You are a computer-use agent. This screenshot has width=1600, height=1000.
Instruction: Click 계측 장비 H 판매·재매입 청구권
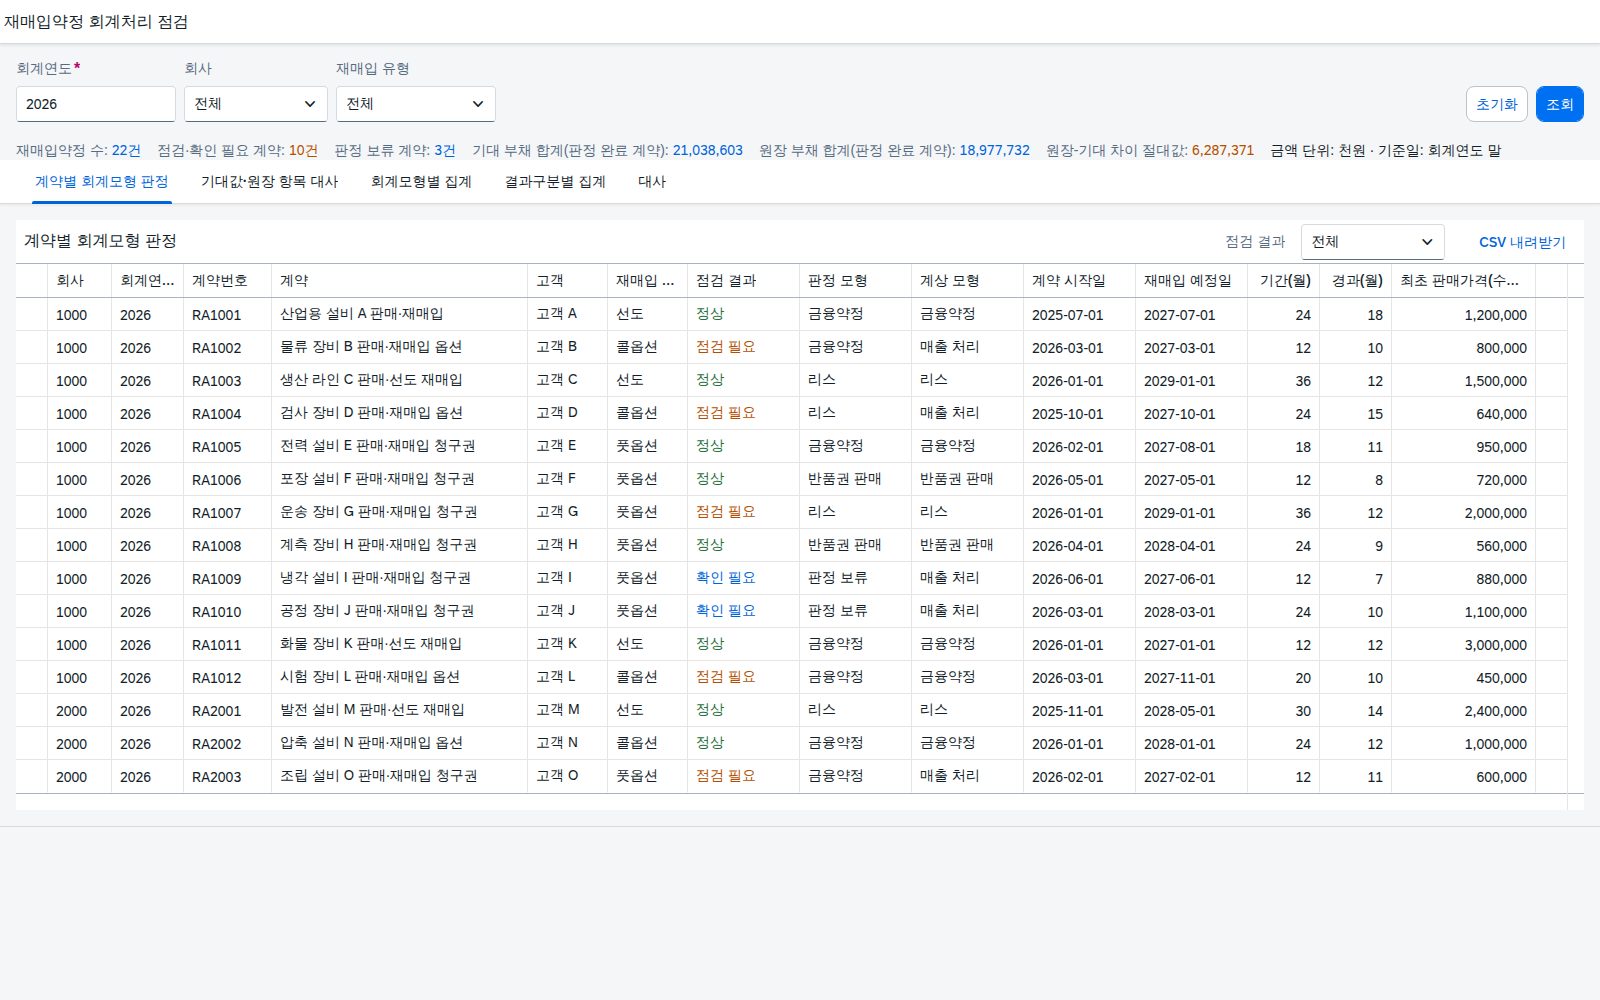click(x=378, y=546)
